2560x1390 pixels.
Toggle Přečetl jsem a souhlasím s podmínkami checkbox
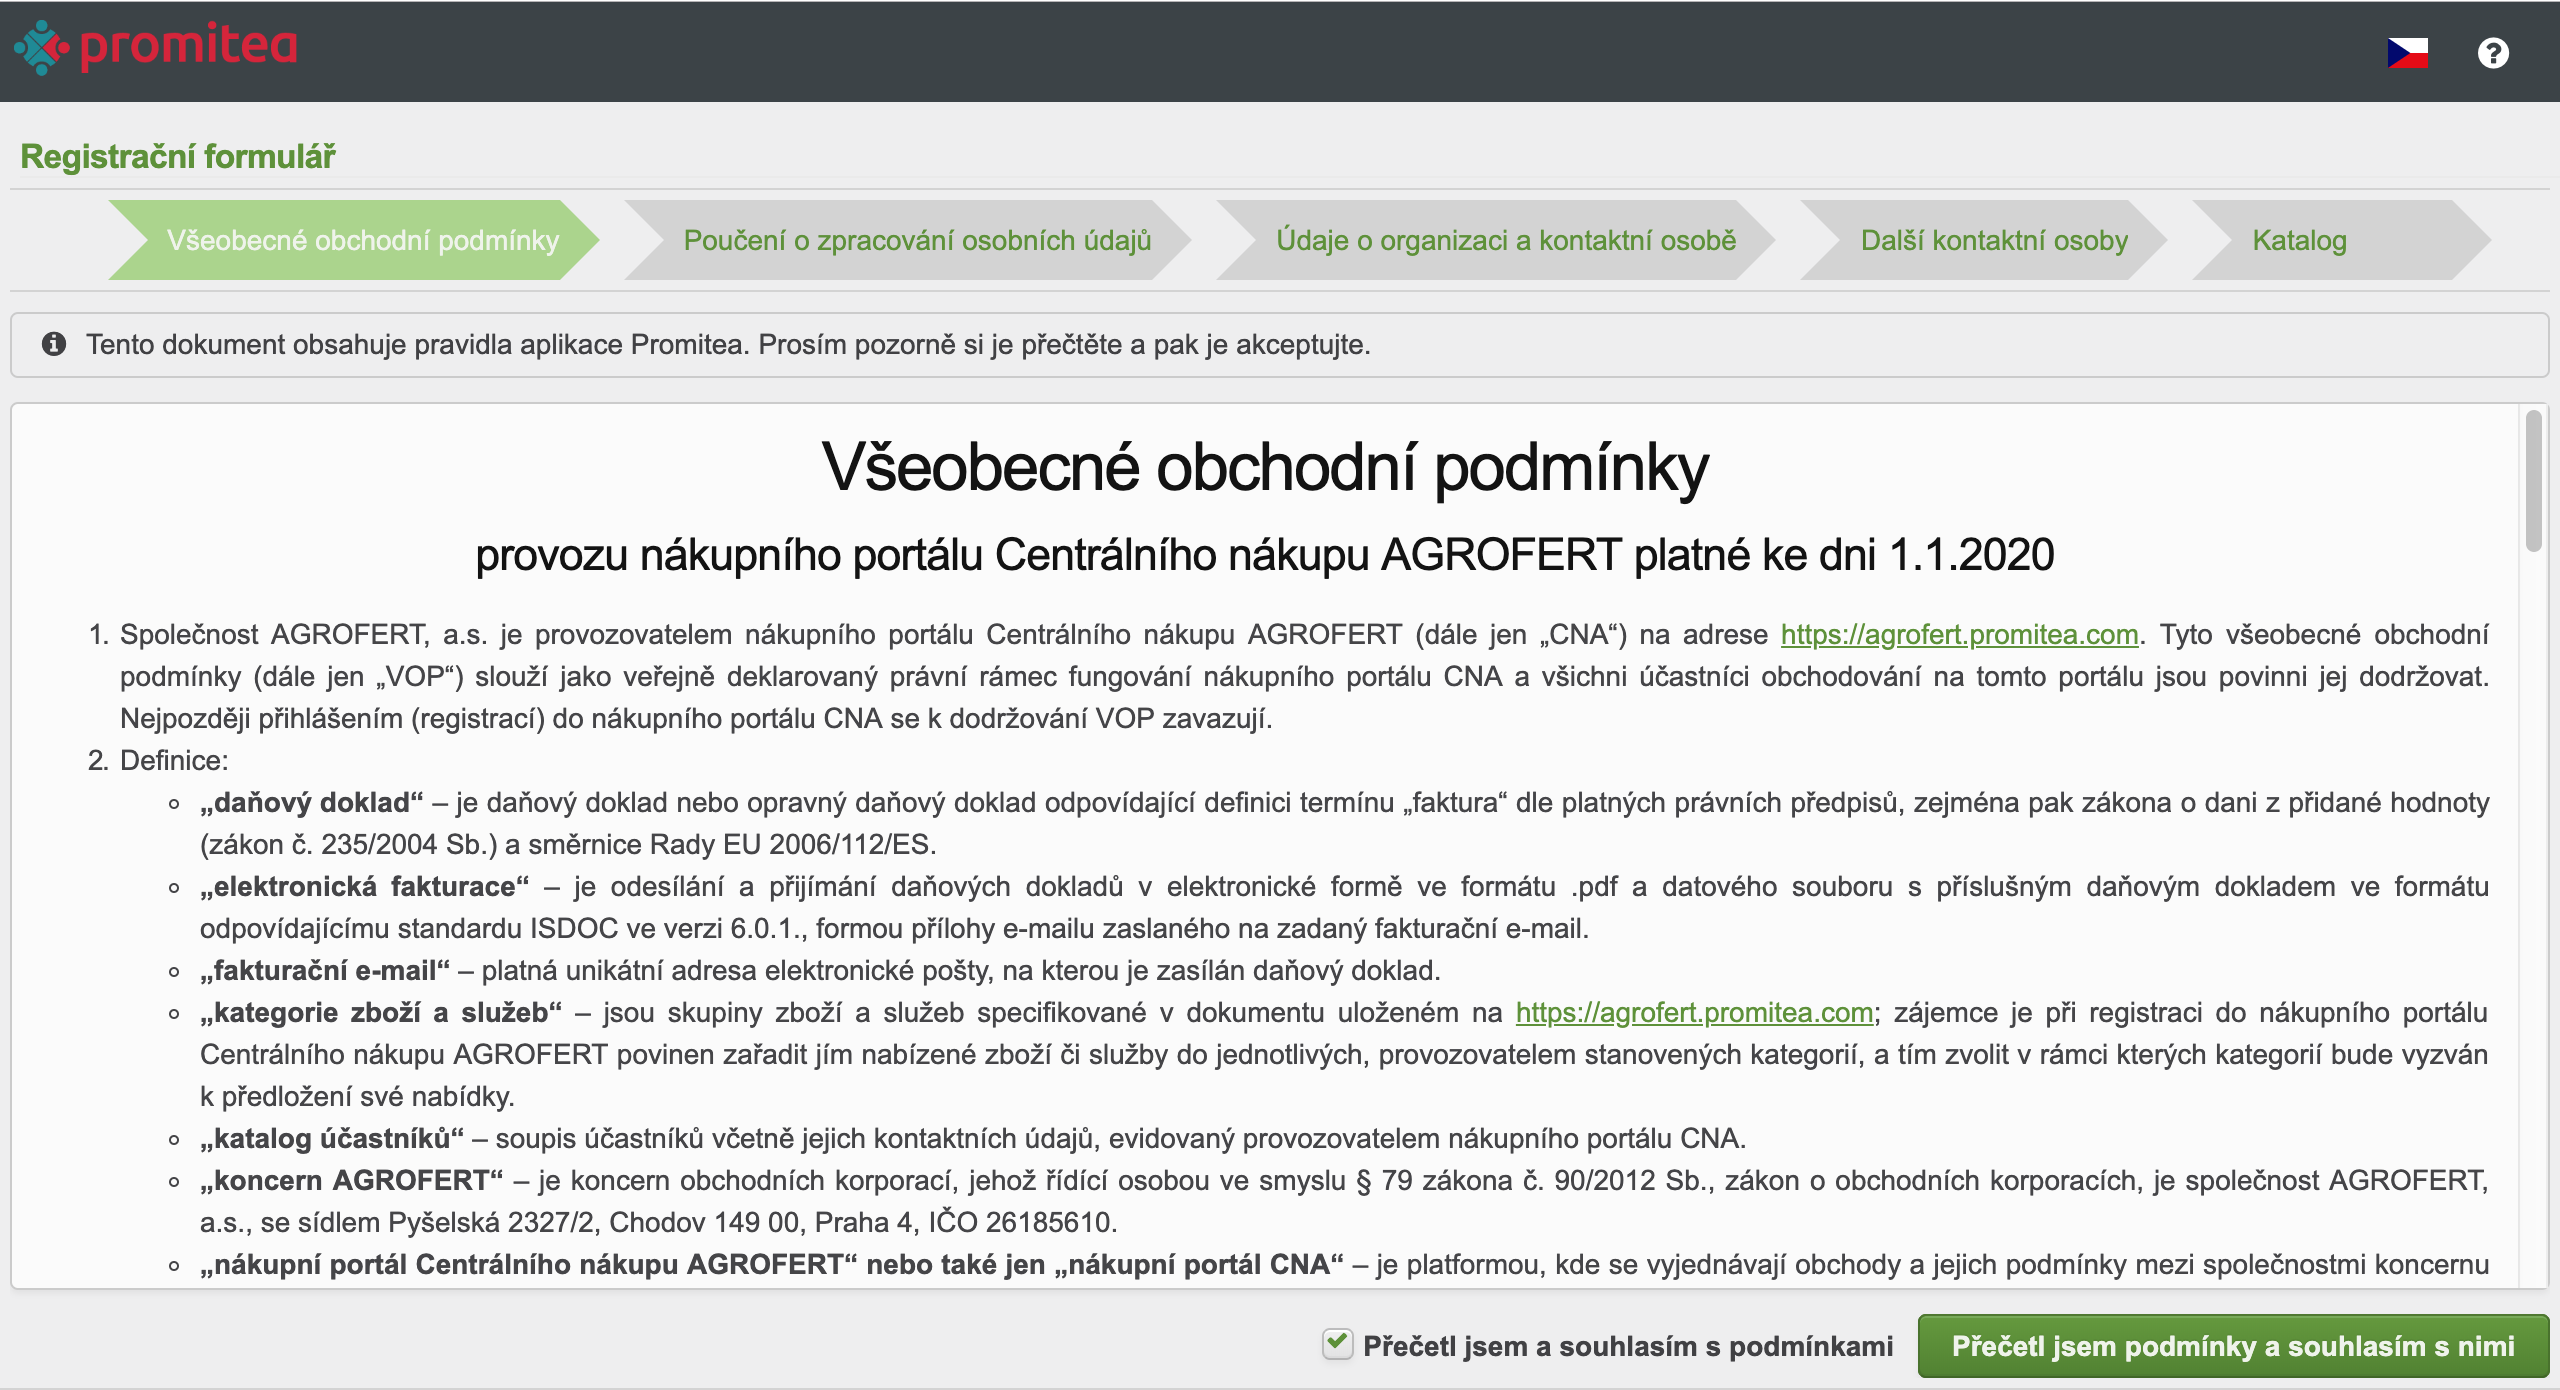pyautogui.click(x=1337, y=1345)
